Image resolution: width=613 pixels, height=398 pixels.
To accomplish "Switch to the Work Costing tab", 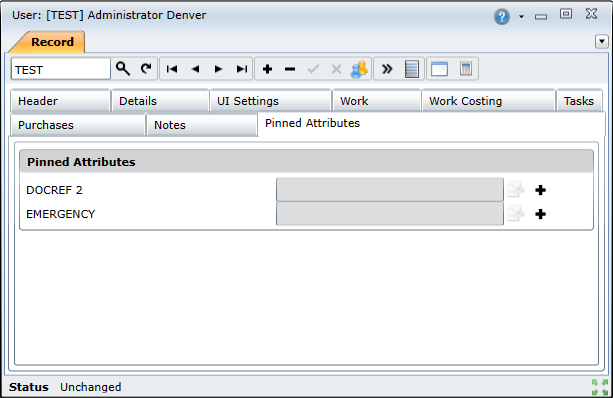I will [488, 101].
